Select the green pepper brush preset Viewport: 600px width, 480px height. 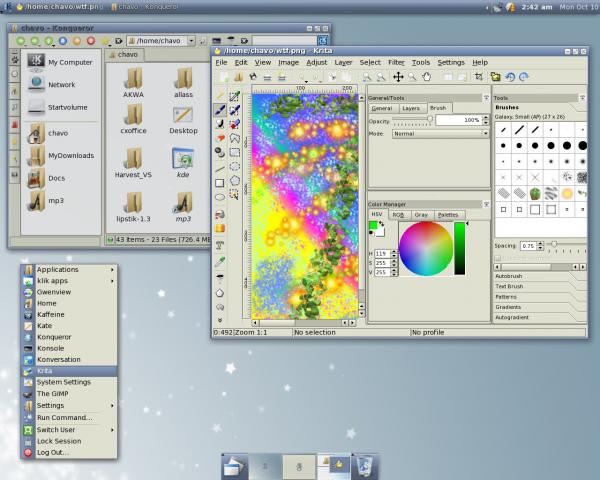(535, 193)
